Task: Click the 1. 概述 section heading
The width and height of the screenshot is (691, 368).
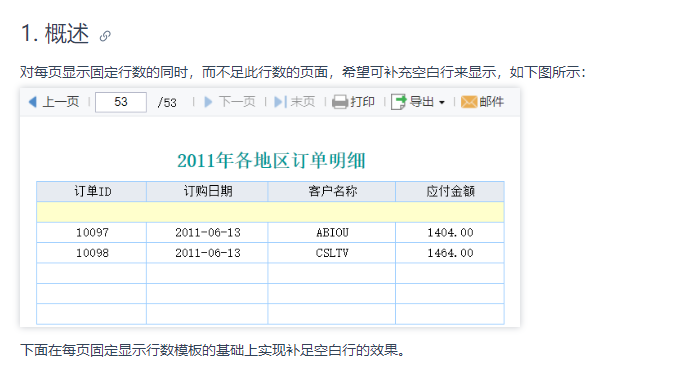Action: pyautogui.click(x=55, y=34)
